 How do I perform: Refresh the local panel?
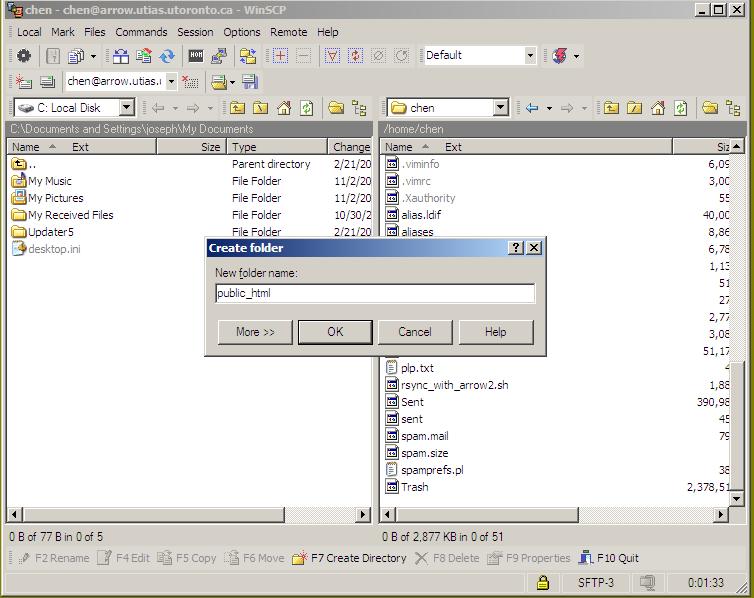[307, 108]
